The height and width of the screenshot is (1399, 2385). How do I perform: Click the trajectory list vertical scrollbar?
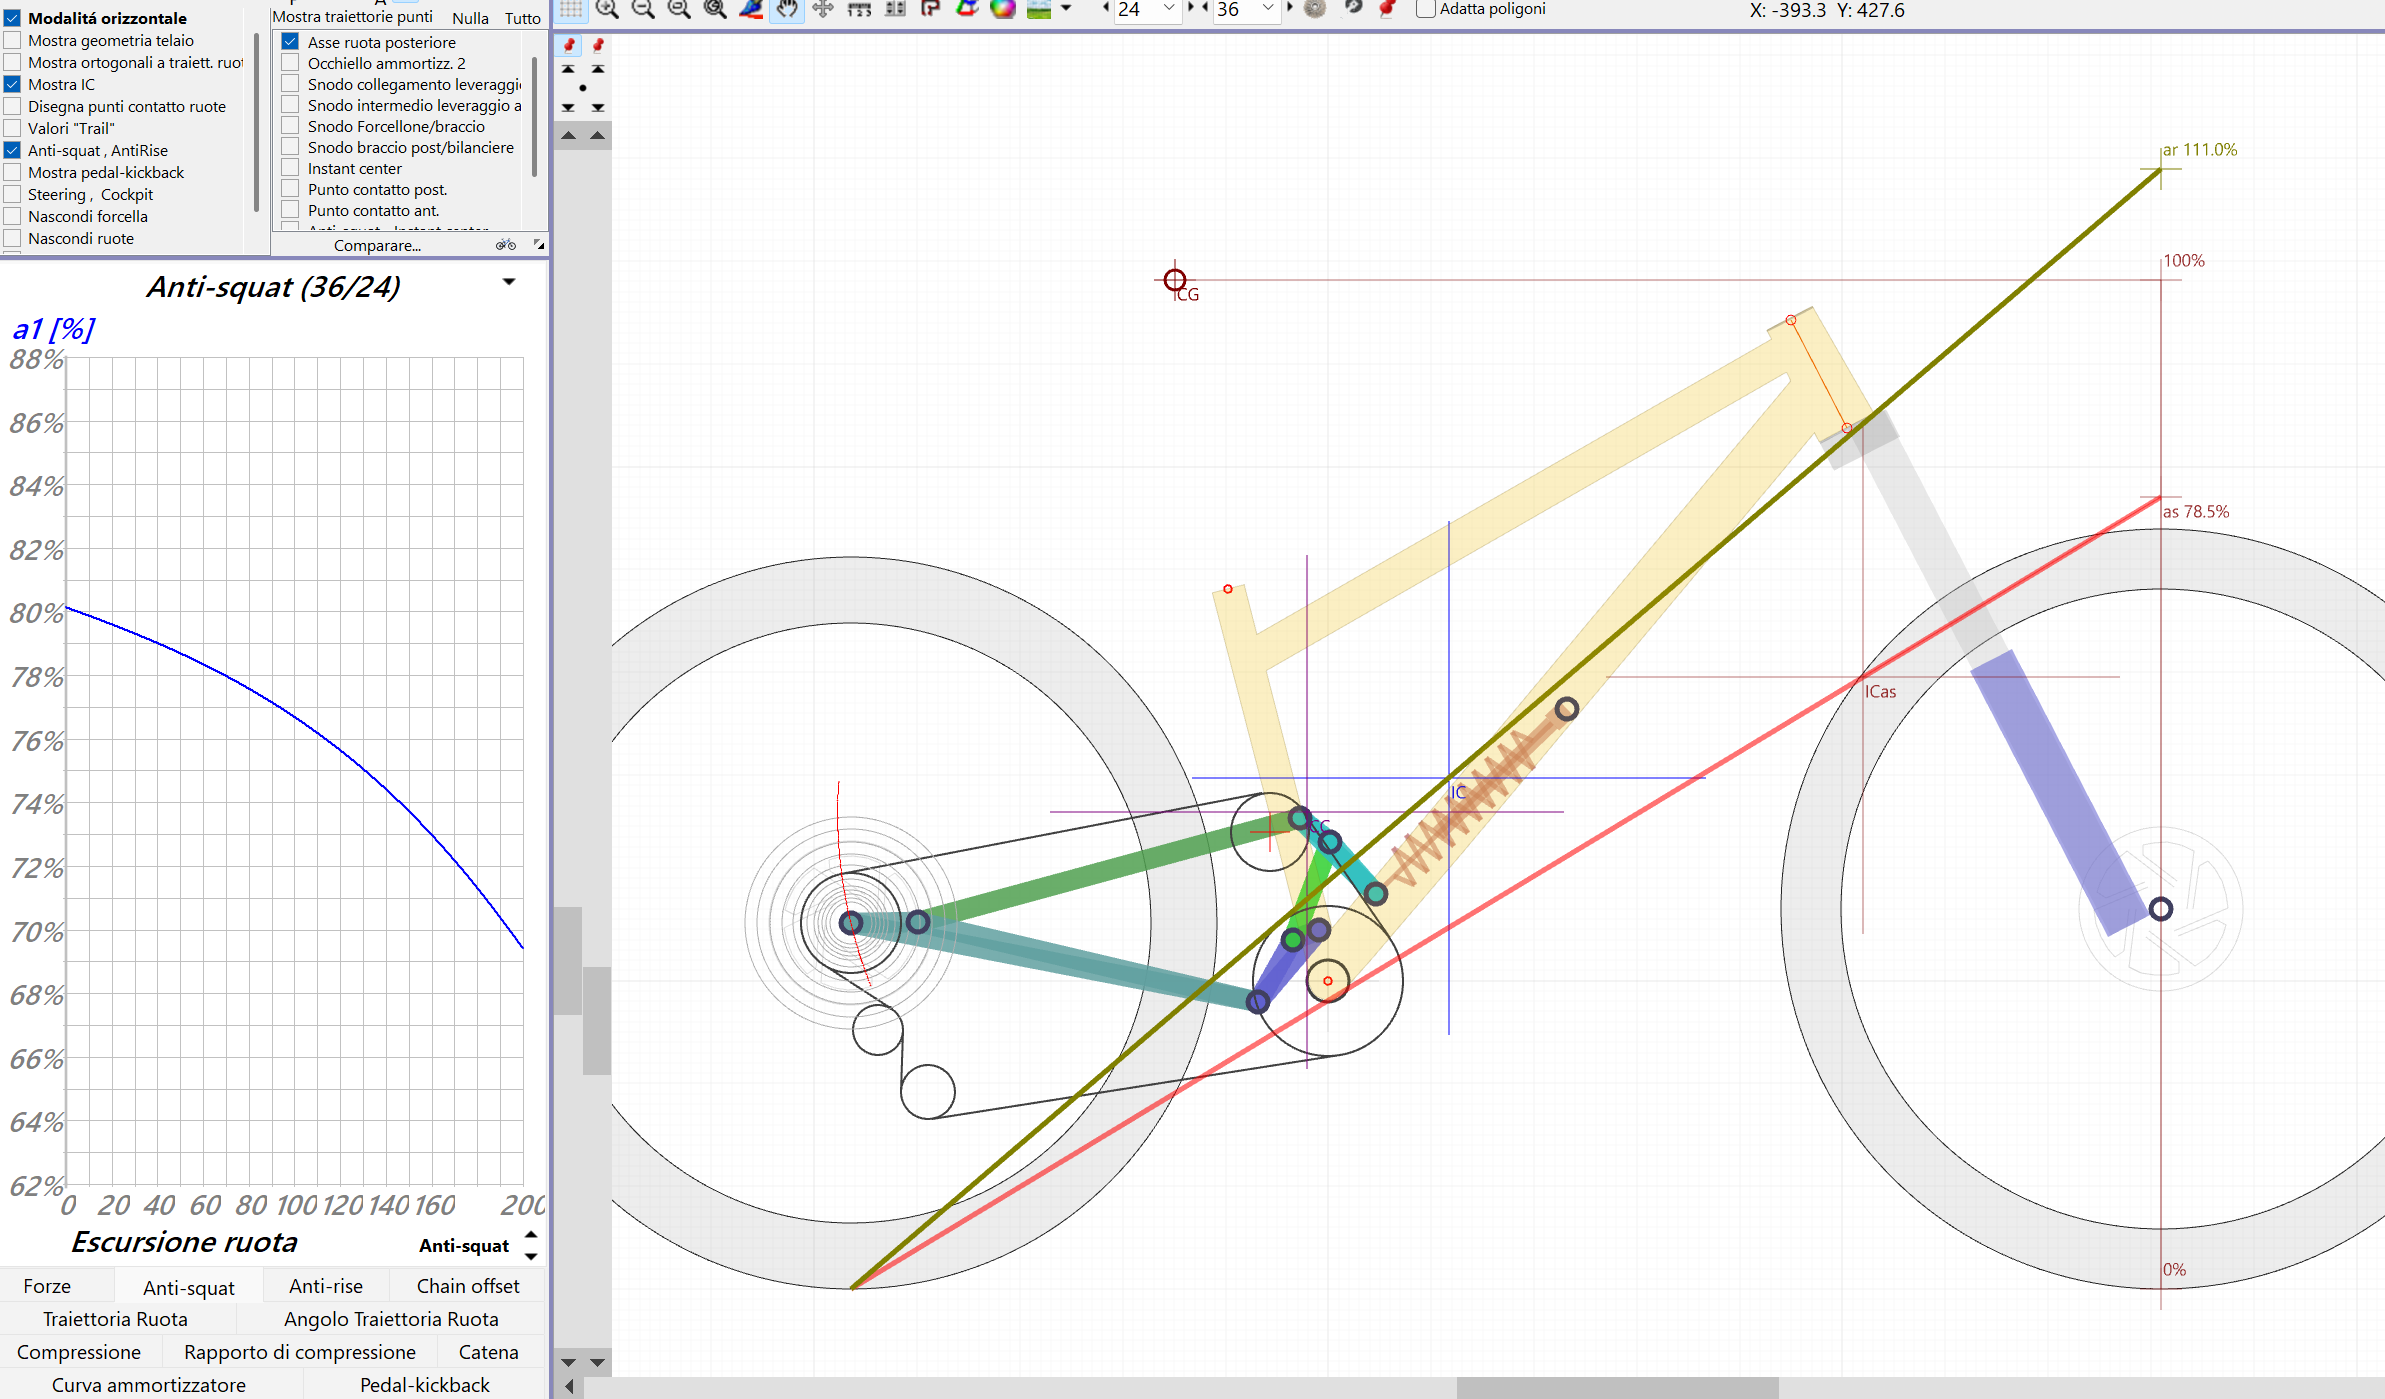(x=535, y=118)
